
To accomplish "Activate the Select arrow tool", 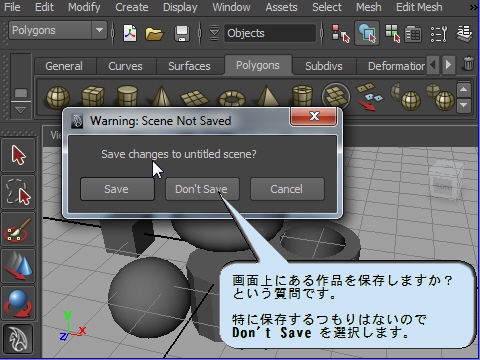I will point(18,155).
